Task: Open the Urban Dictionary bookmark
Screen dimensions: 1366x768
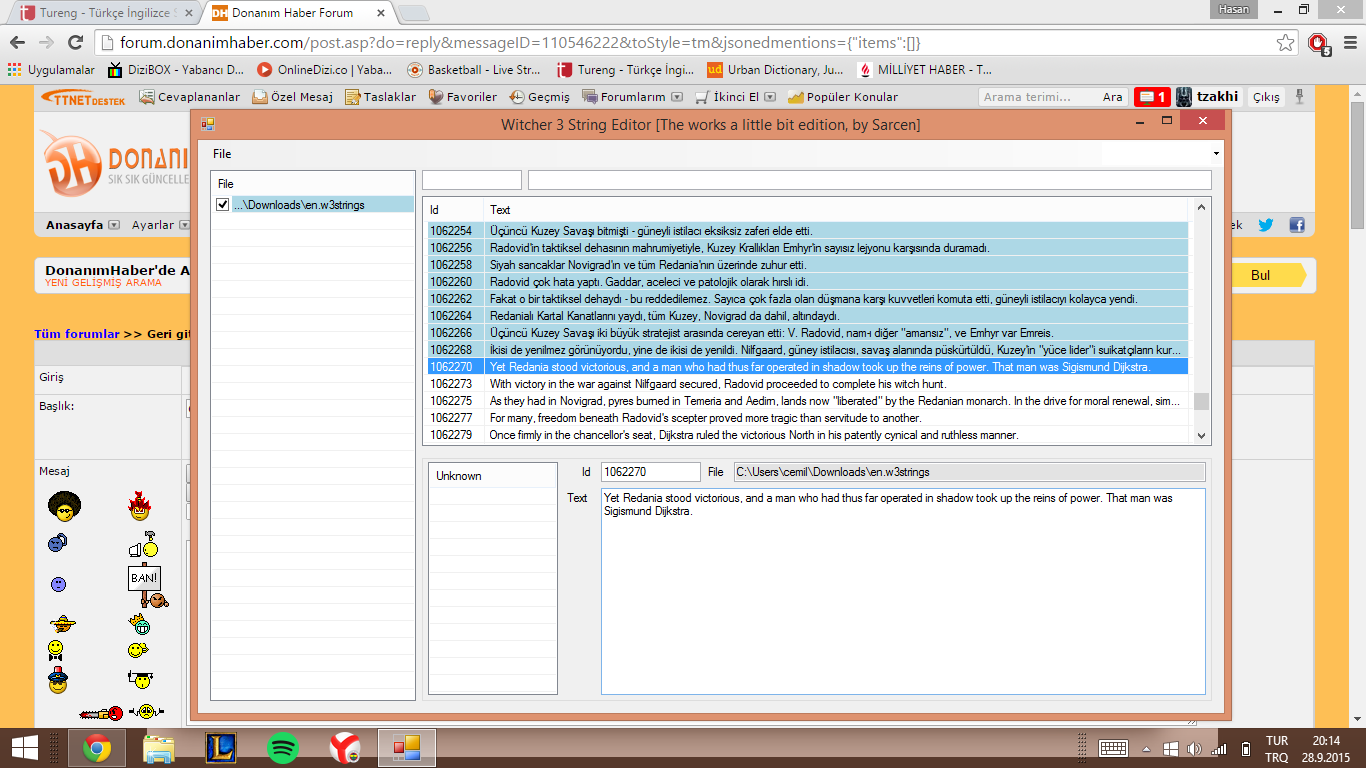Action: click(x=775, y=70)
